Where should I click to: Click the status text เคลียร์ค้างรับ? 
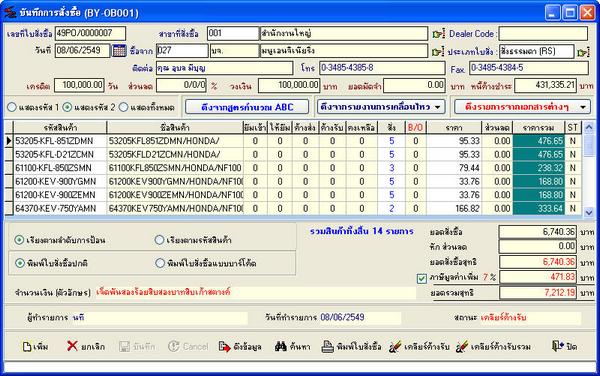pos(504,318)
